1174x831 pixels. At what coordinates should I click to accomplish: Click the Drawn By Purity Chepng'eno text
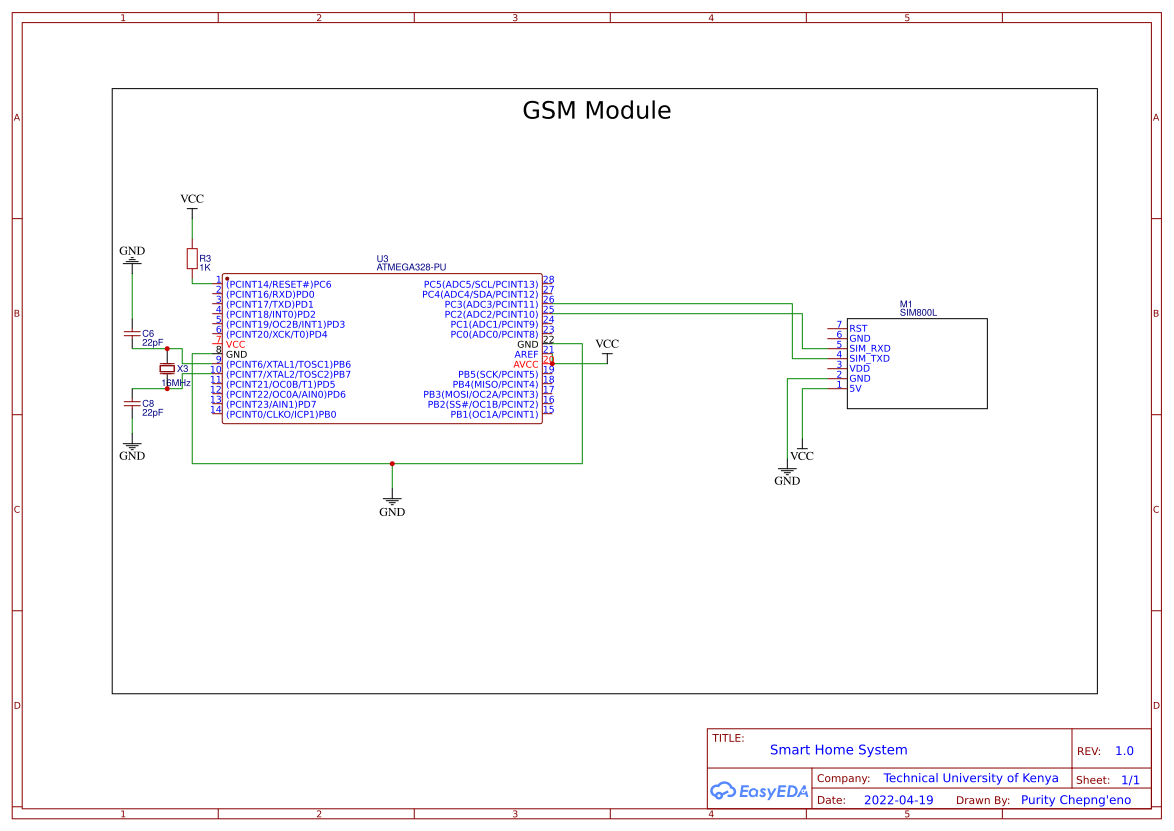(x=1077, y=800)
